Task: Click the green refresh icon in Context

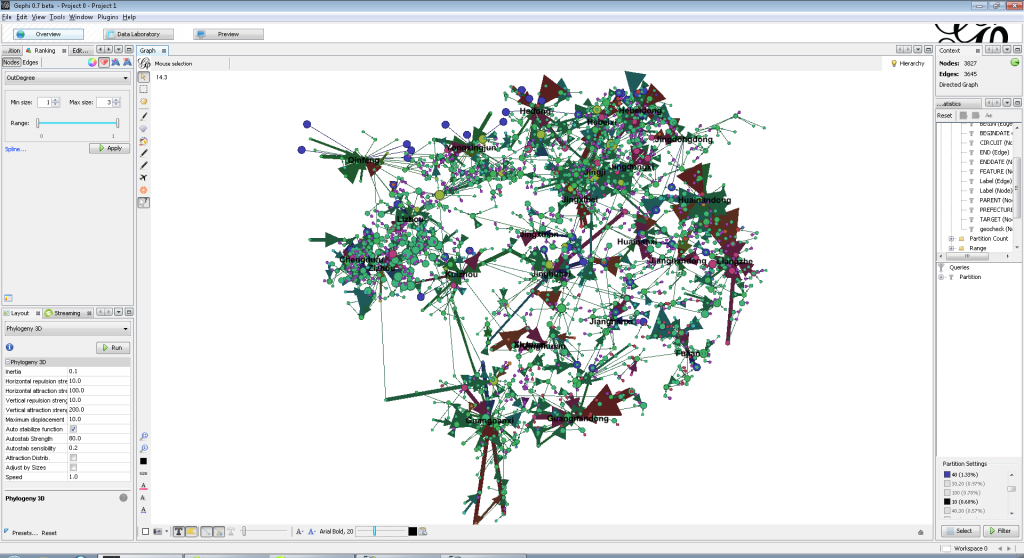Action: tap(1015, 63)
